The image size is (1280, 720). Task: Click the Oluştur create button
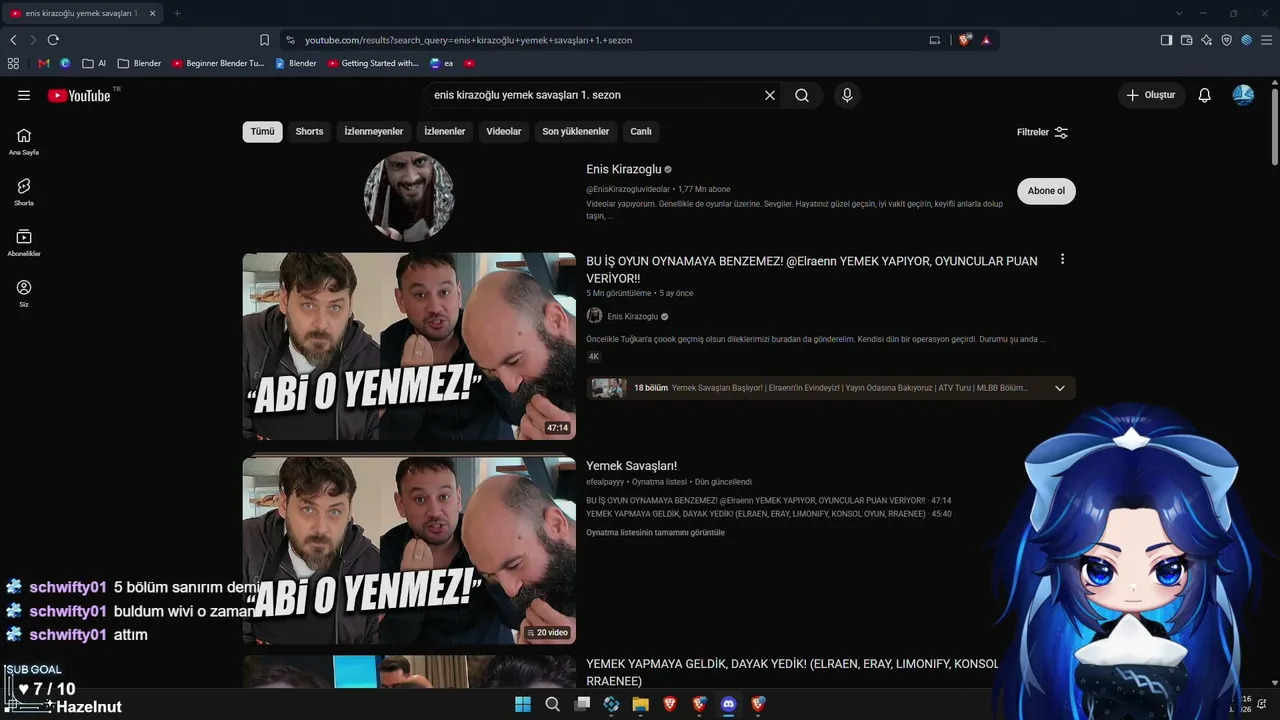pyautogui.click(x=1151, y=95)
